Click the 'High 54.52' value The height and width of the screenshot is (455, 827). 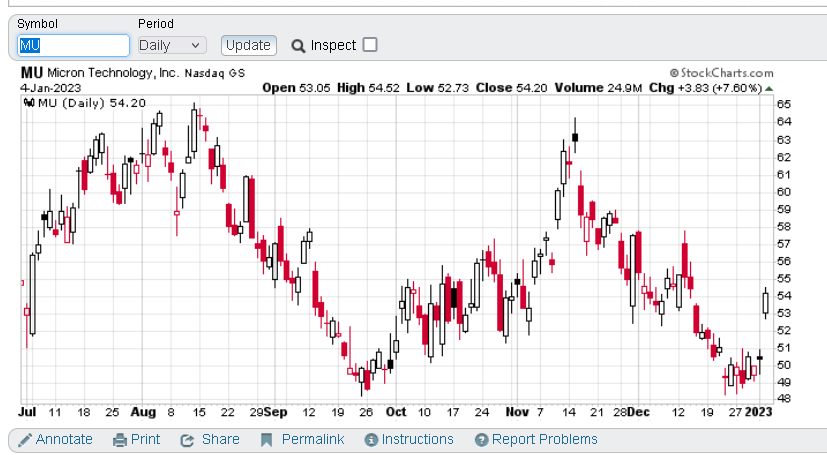(368, 88)
